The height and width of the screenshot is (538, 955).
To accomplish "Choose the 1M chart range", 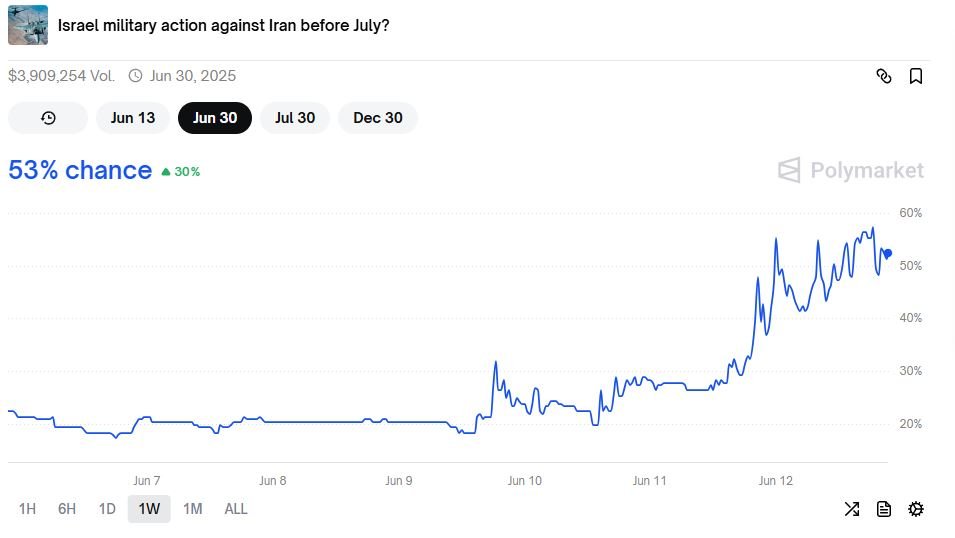I will 192,509.
